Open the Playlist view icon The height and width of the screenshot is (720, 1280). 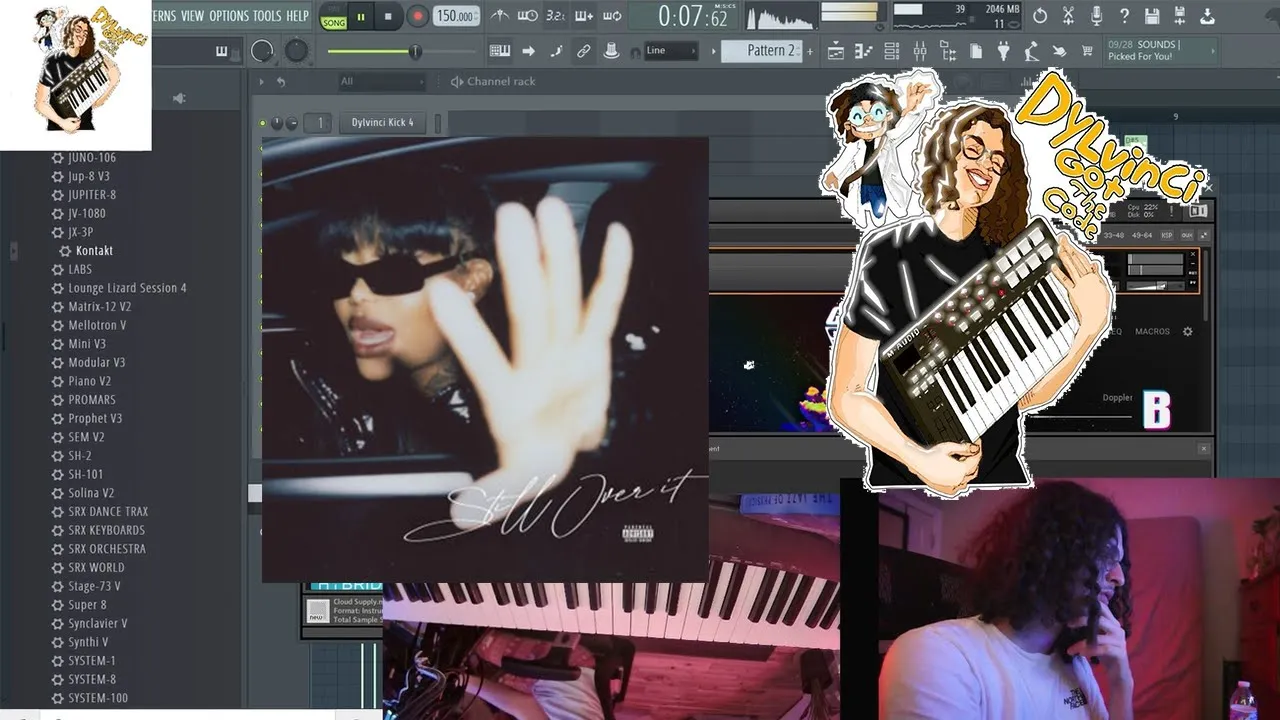836,51
